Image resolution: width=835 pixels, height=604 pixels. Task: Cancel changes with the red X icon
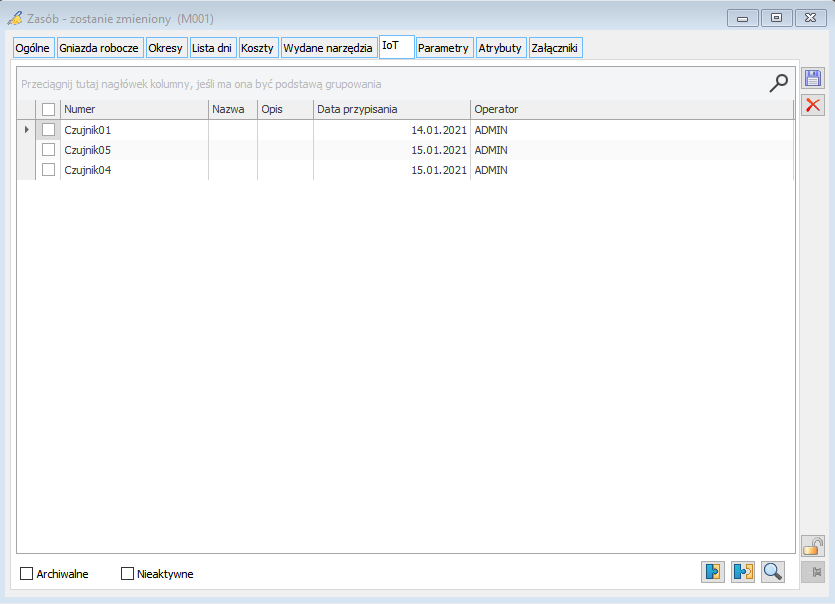click(x=813, y=105)
